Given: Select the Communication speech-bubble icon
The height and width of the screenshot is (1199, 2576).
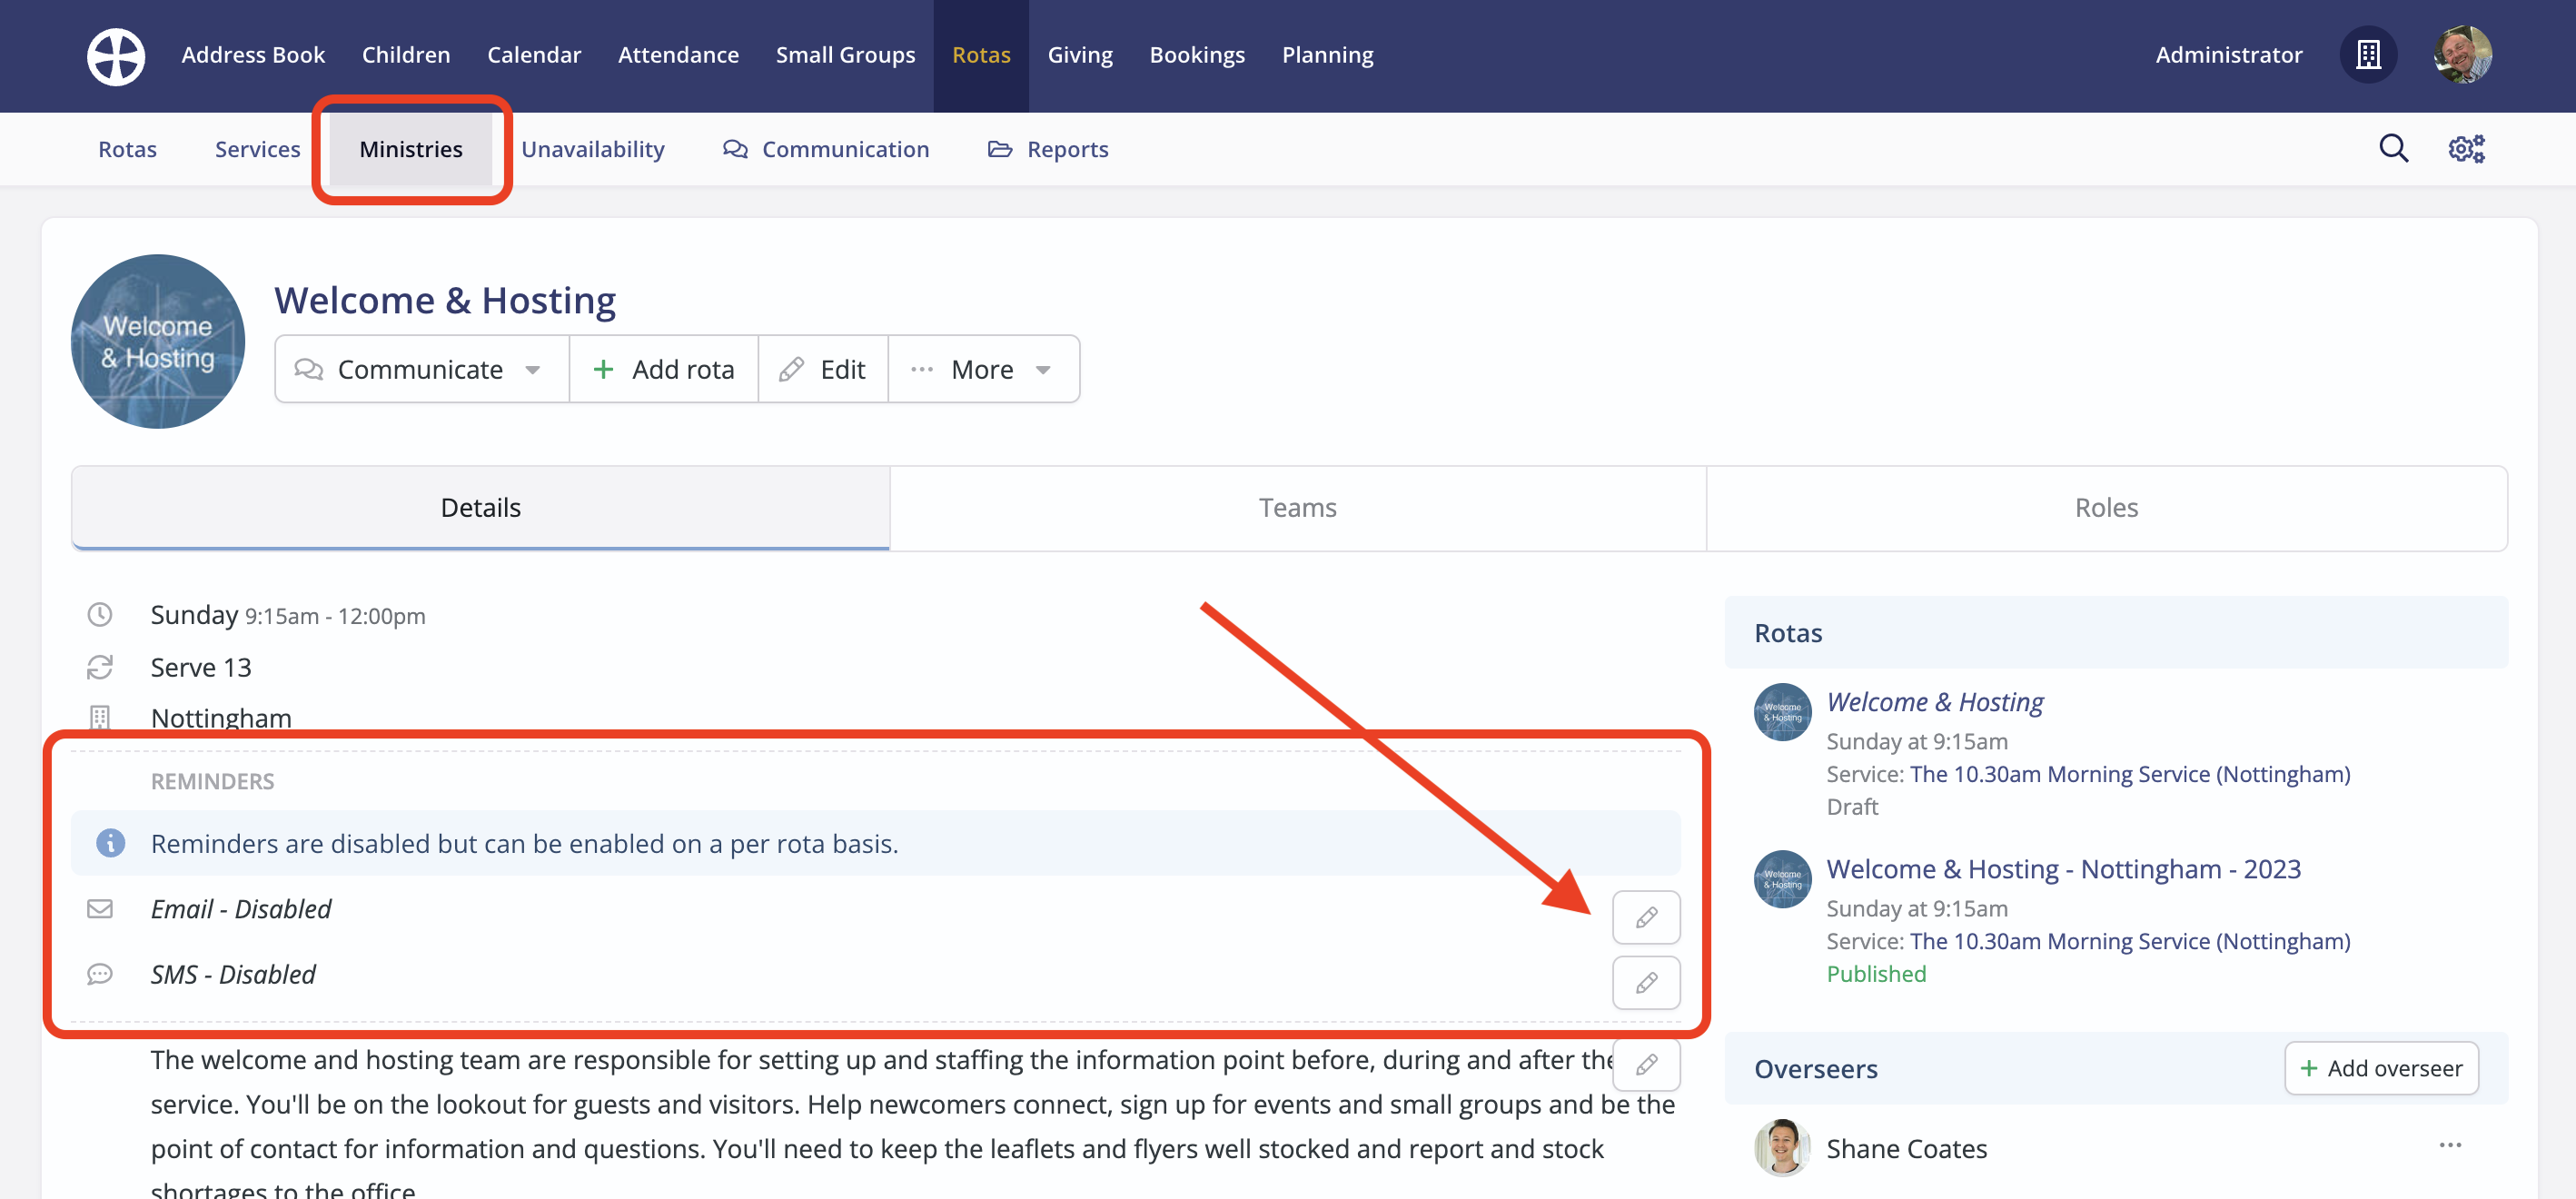Looking at the screenshot, I should [735, 148].
